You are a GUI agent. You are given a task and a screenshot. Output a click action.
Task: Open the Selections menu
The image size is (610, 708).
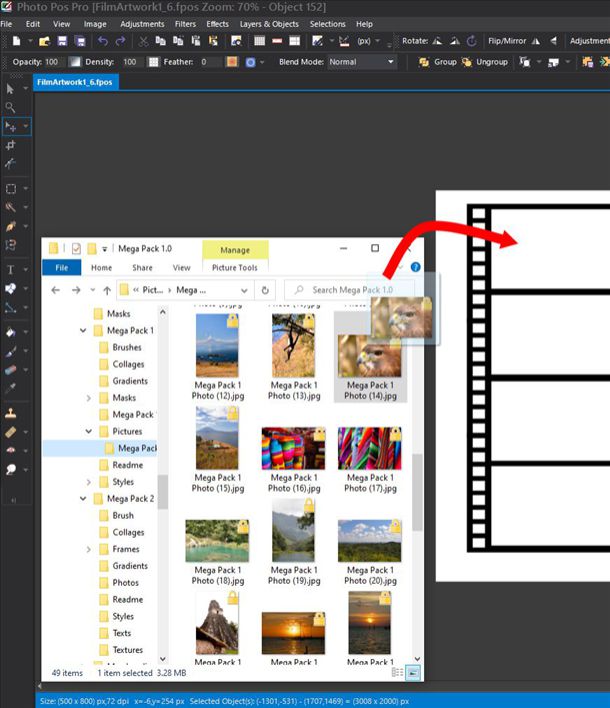[327, 24]
